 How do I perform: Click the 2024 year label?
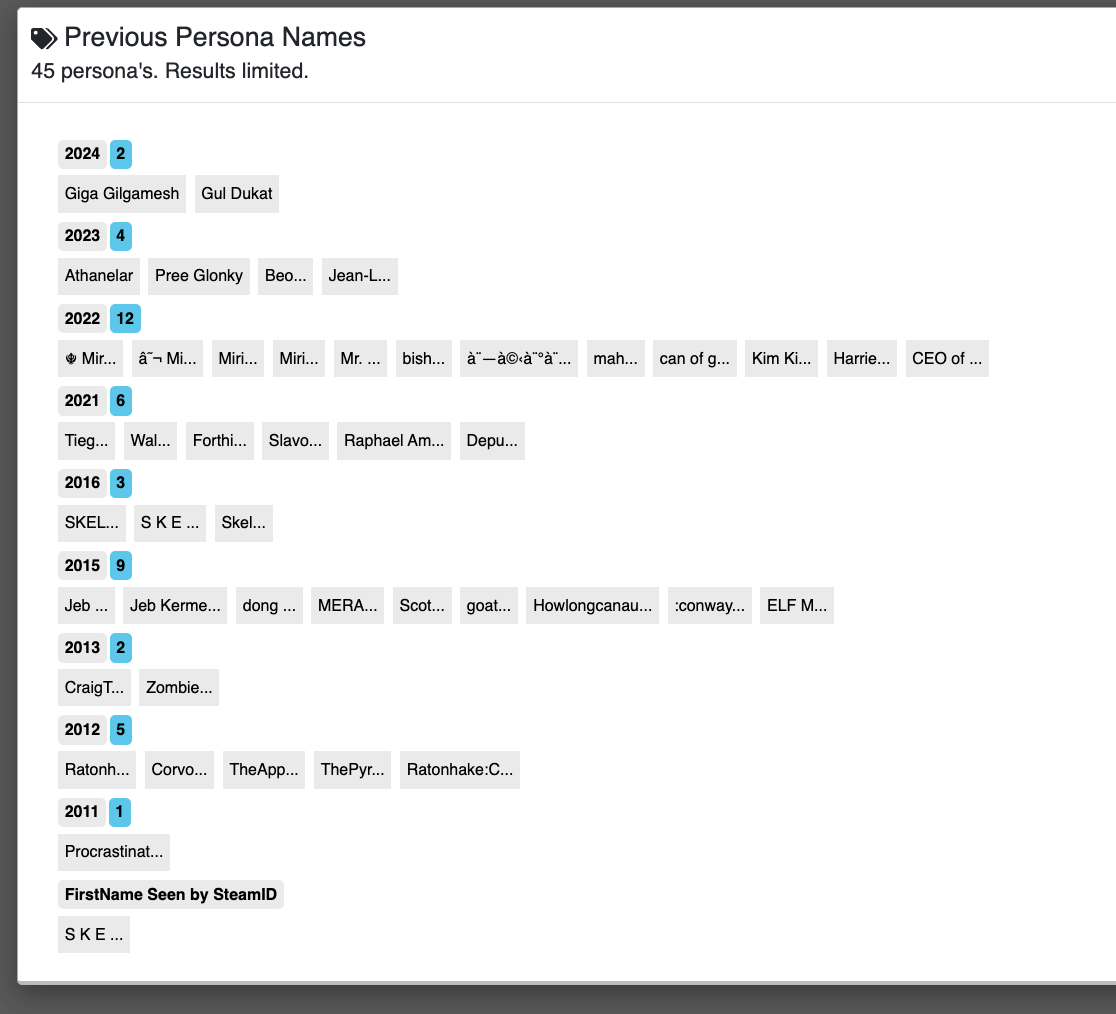click(82, 154)
